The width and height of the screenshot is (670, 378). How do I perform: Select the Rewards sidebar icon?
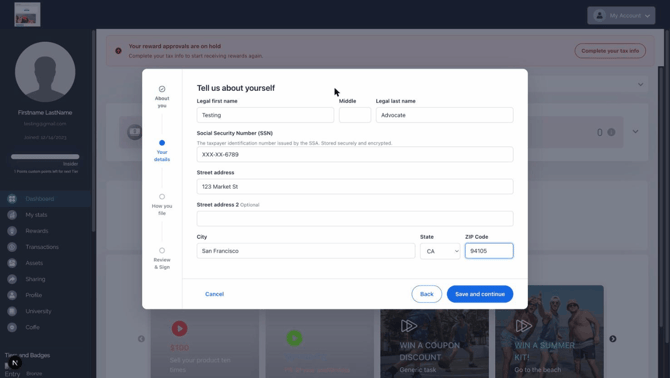pos(12,231)
